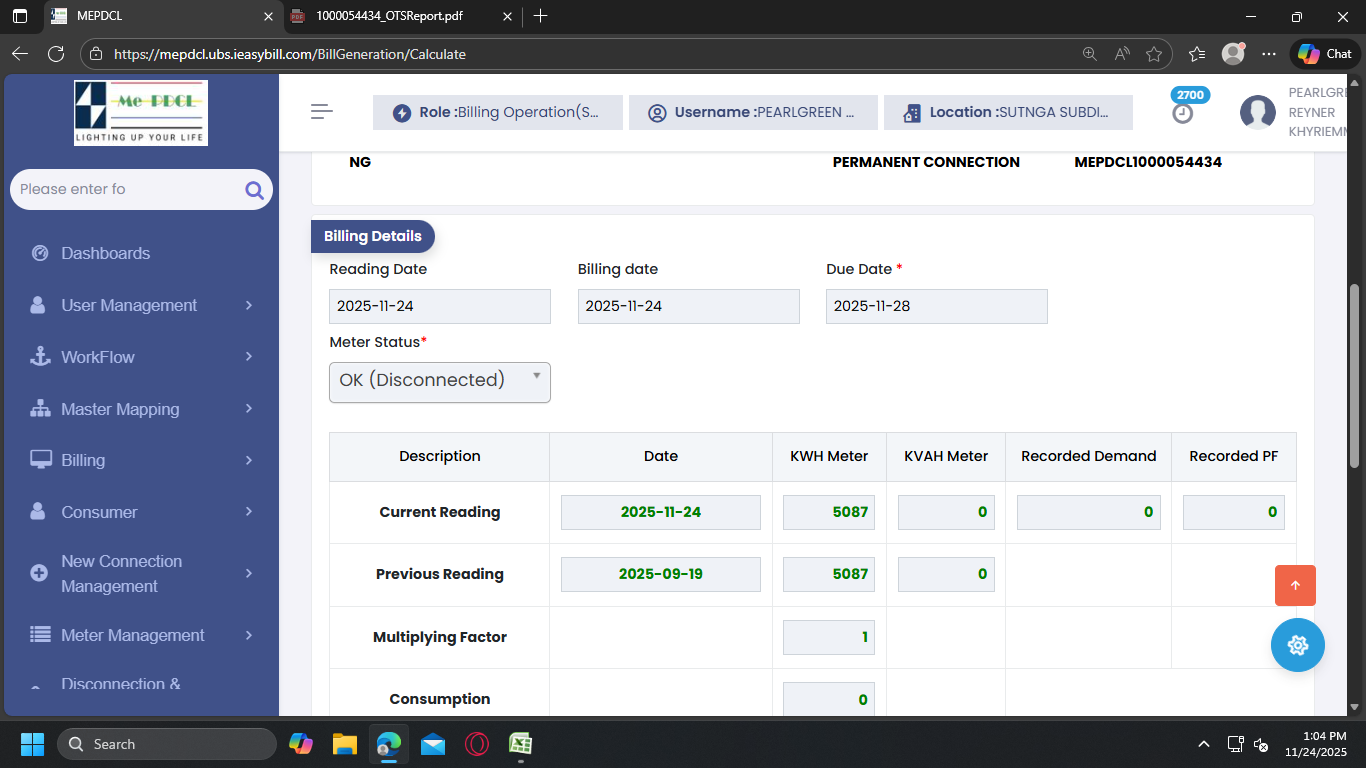This screenshot has height=768, width=1366.
Task: Click the Current Reading KWH Meter field
Action: pyautogui.click(x=828, y=512)
